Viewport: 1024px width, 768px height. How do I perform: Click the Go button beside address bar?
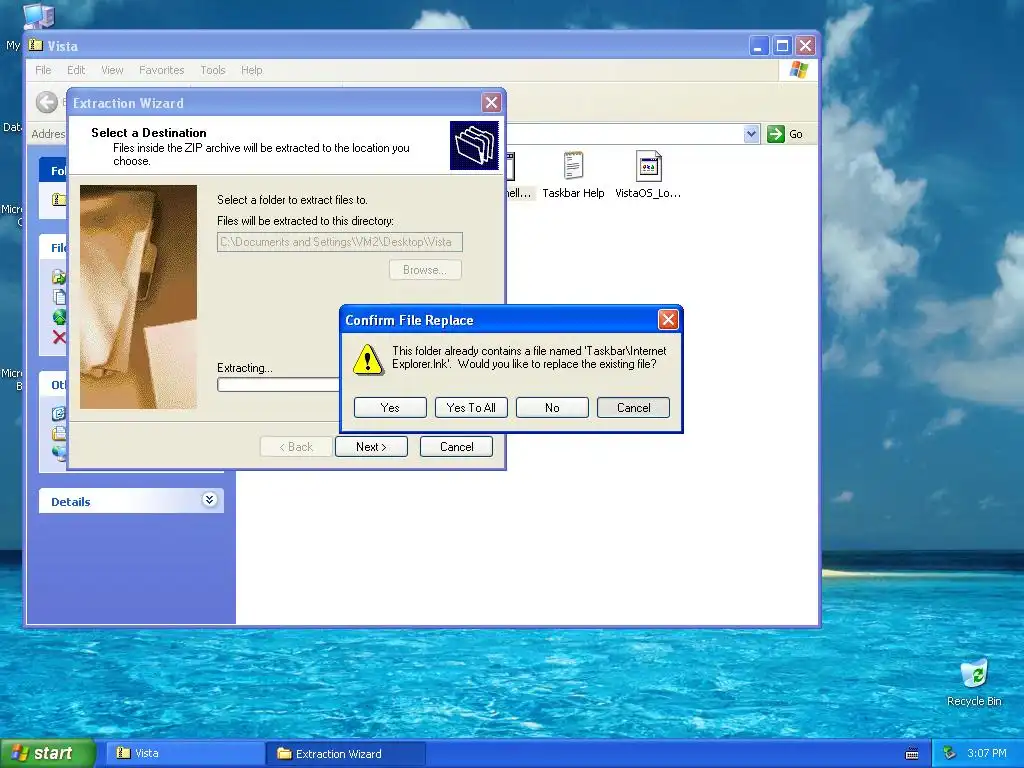(x=785, y=134)
